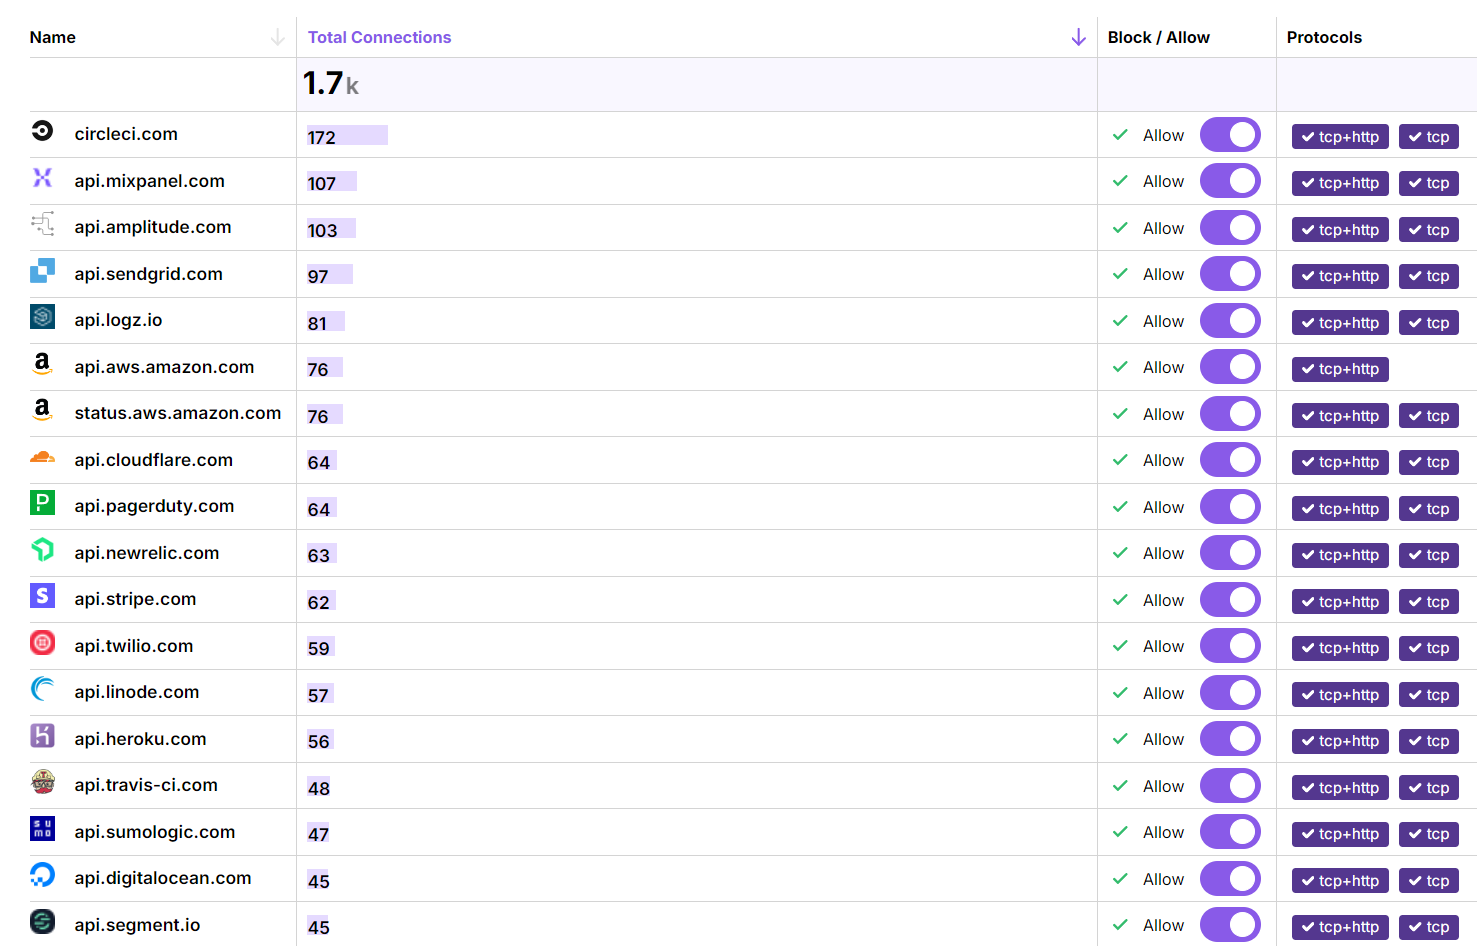Click the SendGrid logo icon
This screenshot has width=1477, height=946.
pos(42,271)
